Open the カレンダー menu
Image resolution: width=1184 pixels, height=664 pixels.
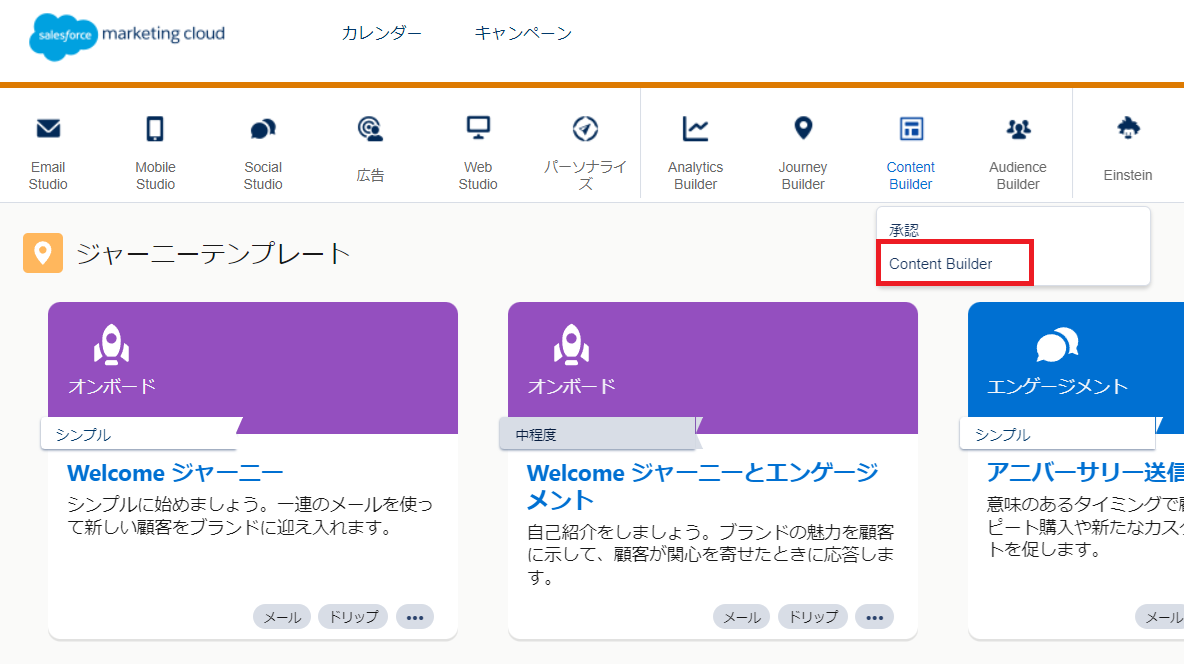point(381,33)
